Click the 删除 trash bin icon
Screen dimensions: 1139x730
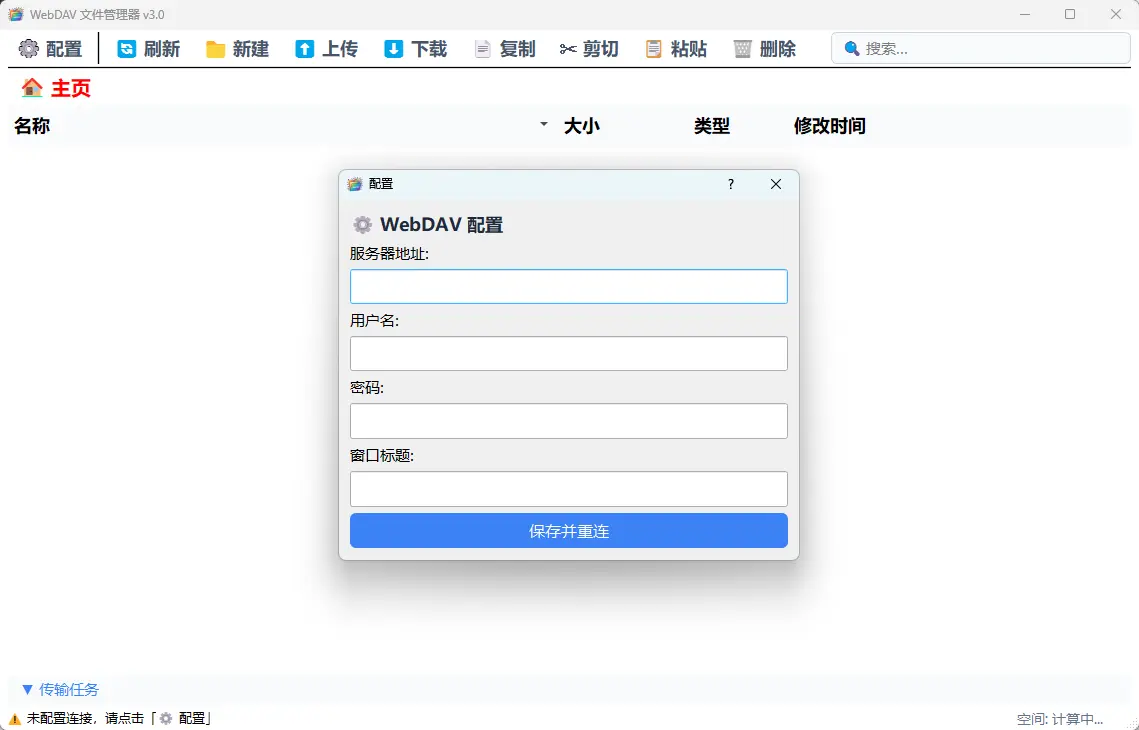pyautogui.click(x=742, y=49)
